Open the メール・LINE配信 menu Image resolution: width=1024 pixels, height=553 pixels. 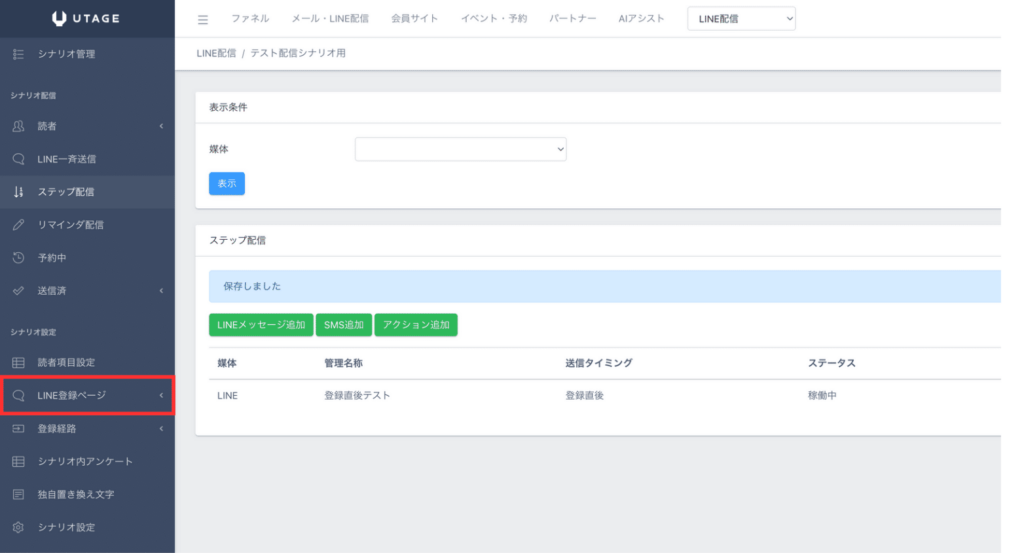click(330, 18)
